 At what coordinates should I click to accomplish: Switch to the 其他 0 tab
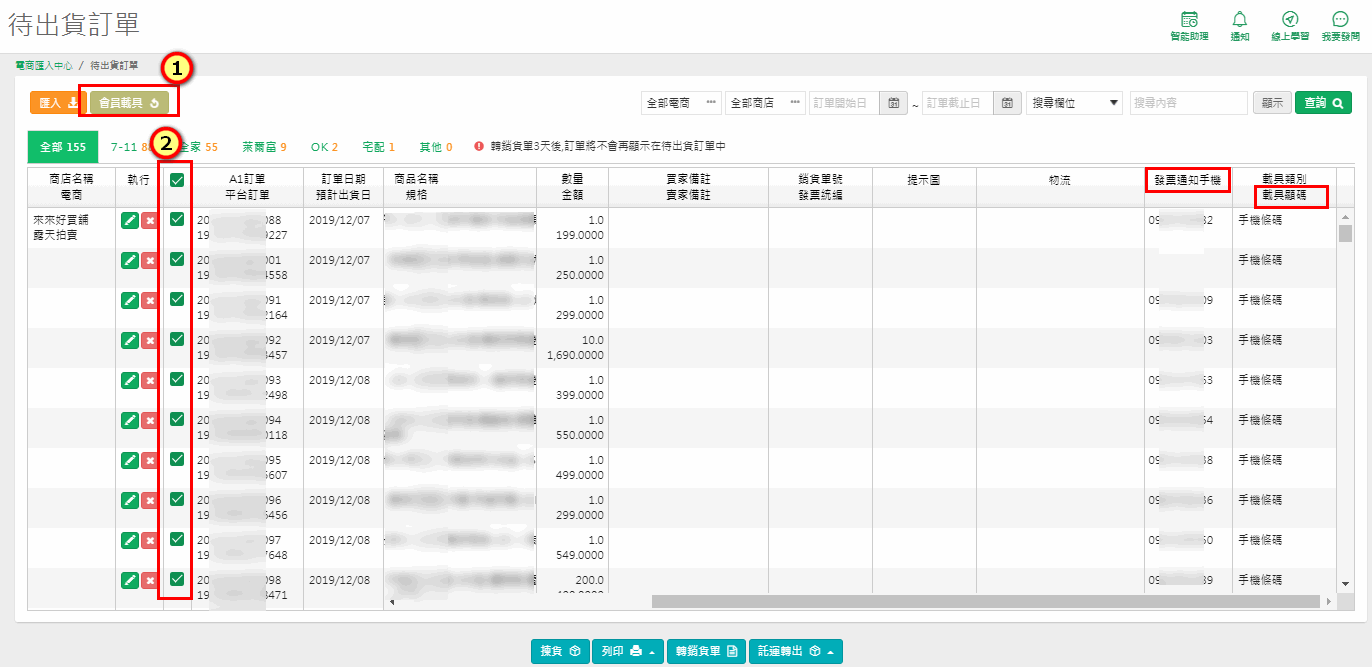point(435,146)
